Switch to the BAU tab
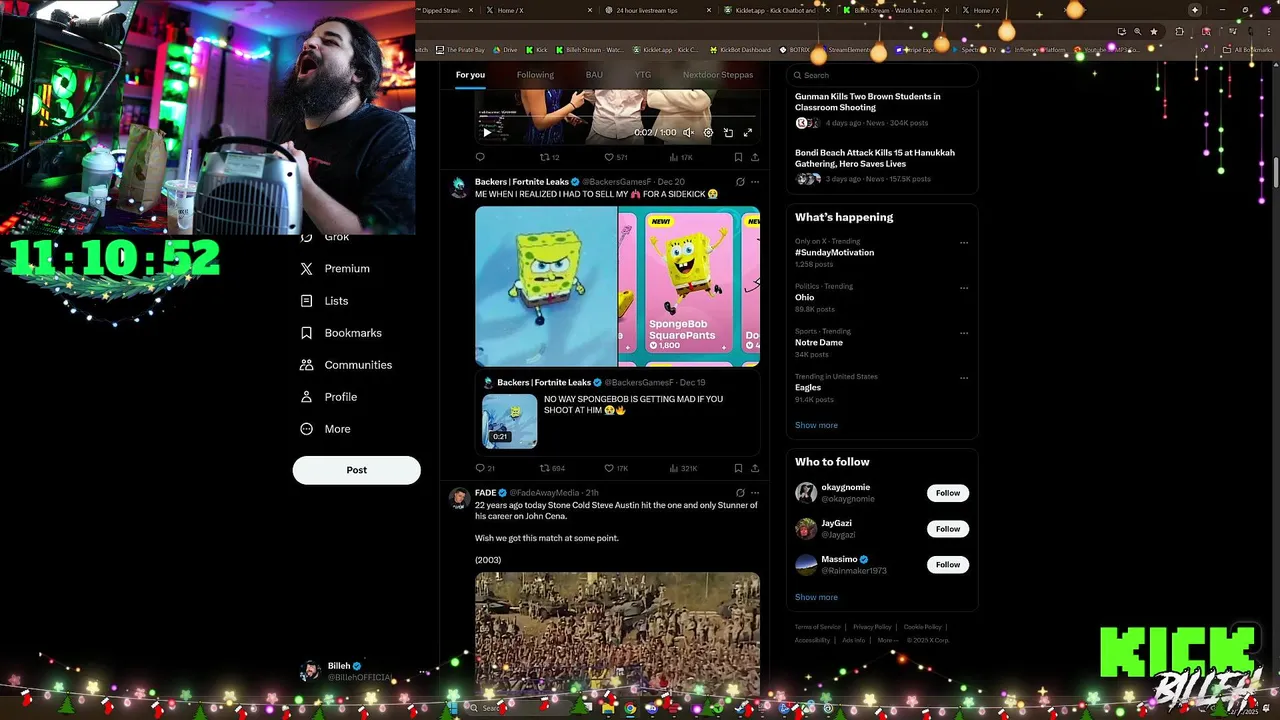This screenshot has width=1280, height=720. pyautogui.click(x=594, y=75)
